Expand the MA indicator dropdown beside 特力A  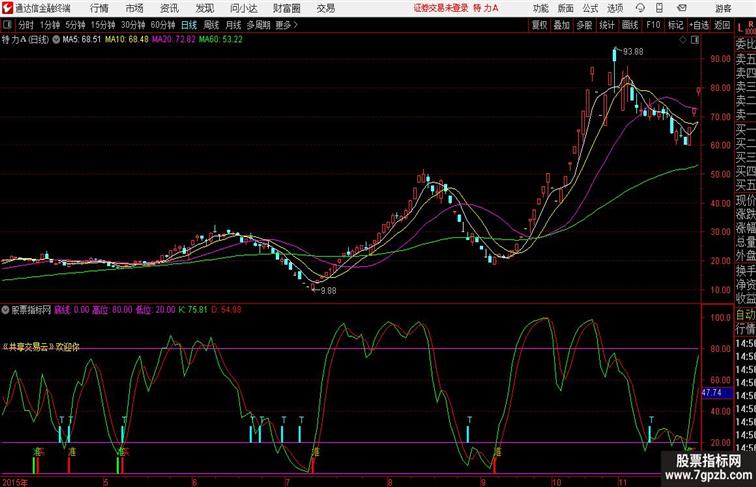pos(56,40)
